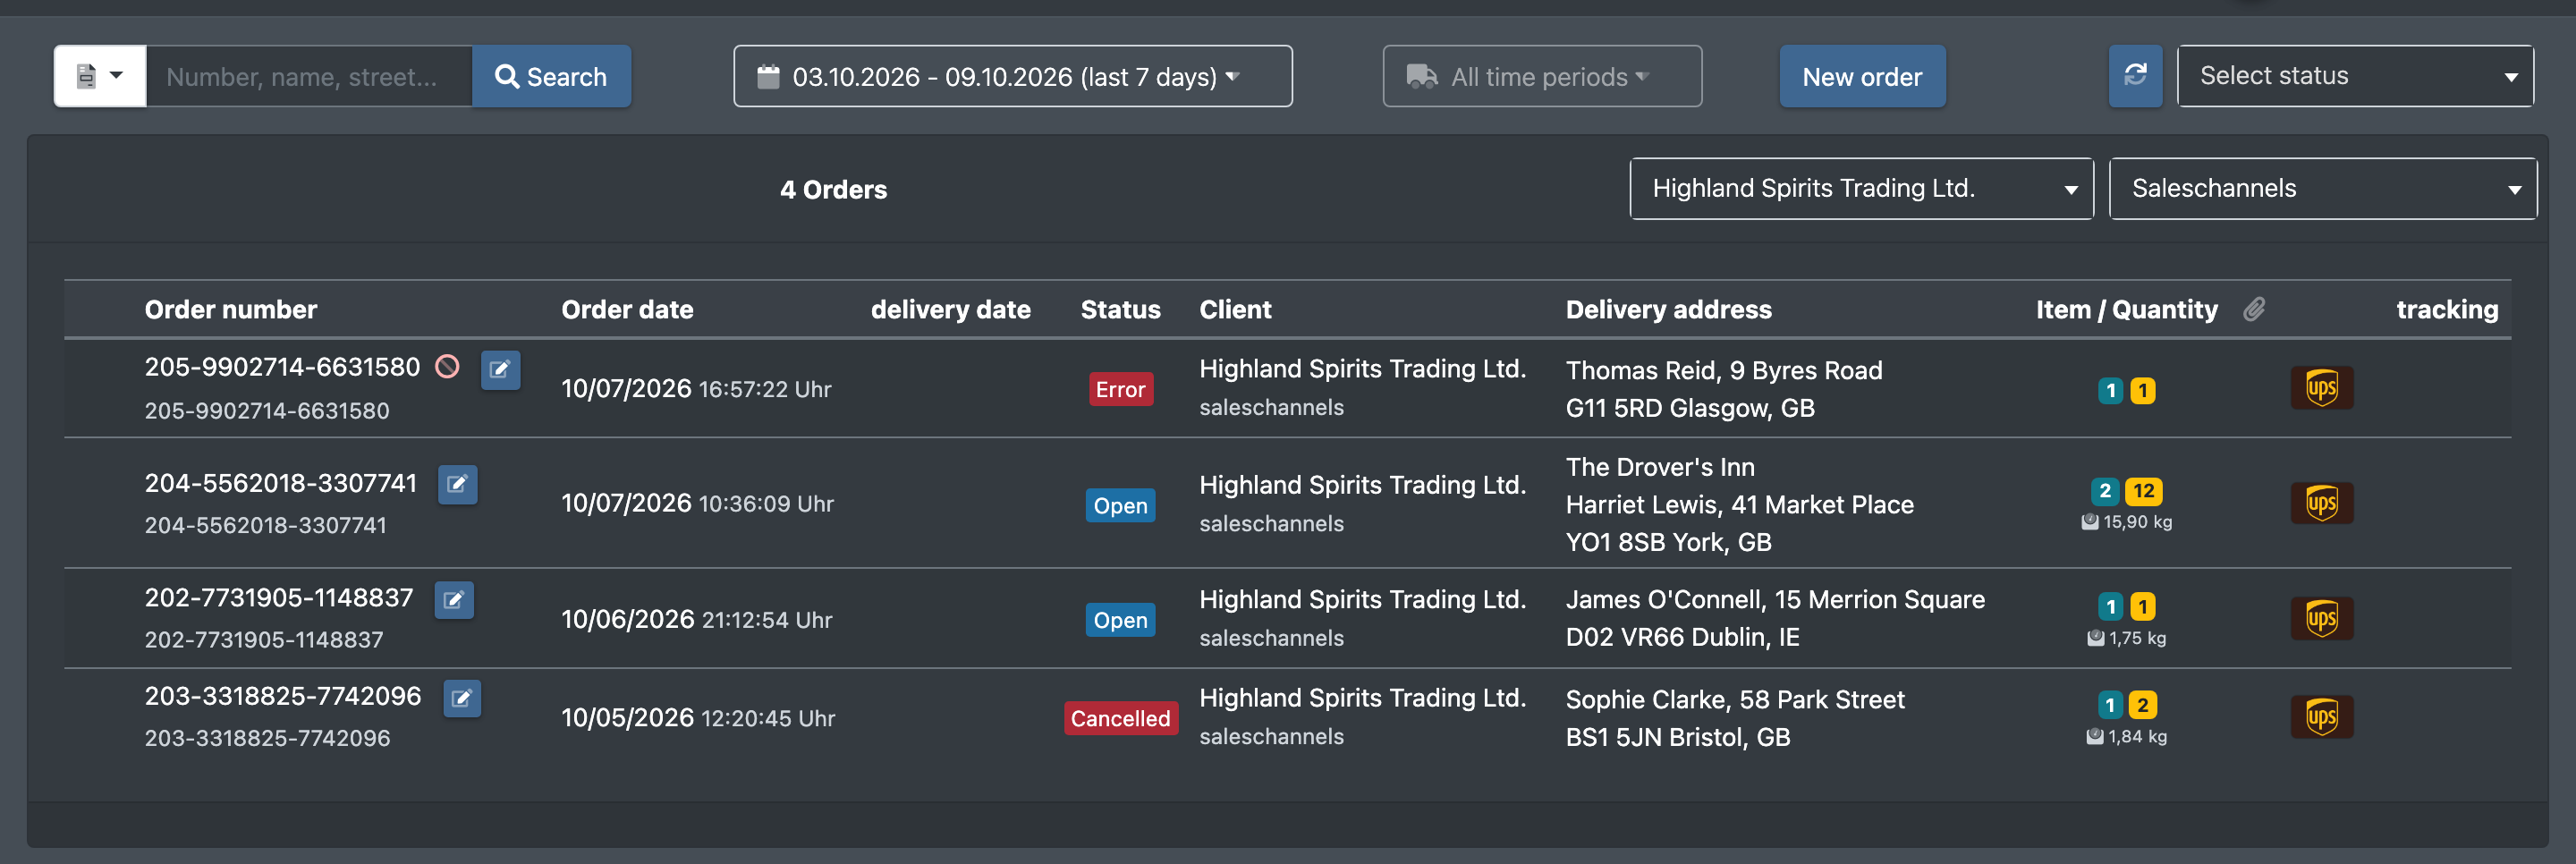2576x864 pixels.
Task: Click quantity badge 12 on Drover's Inn order
Action: [x=2143, y=491]
